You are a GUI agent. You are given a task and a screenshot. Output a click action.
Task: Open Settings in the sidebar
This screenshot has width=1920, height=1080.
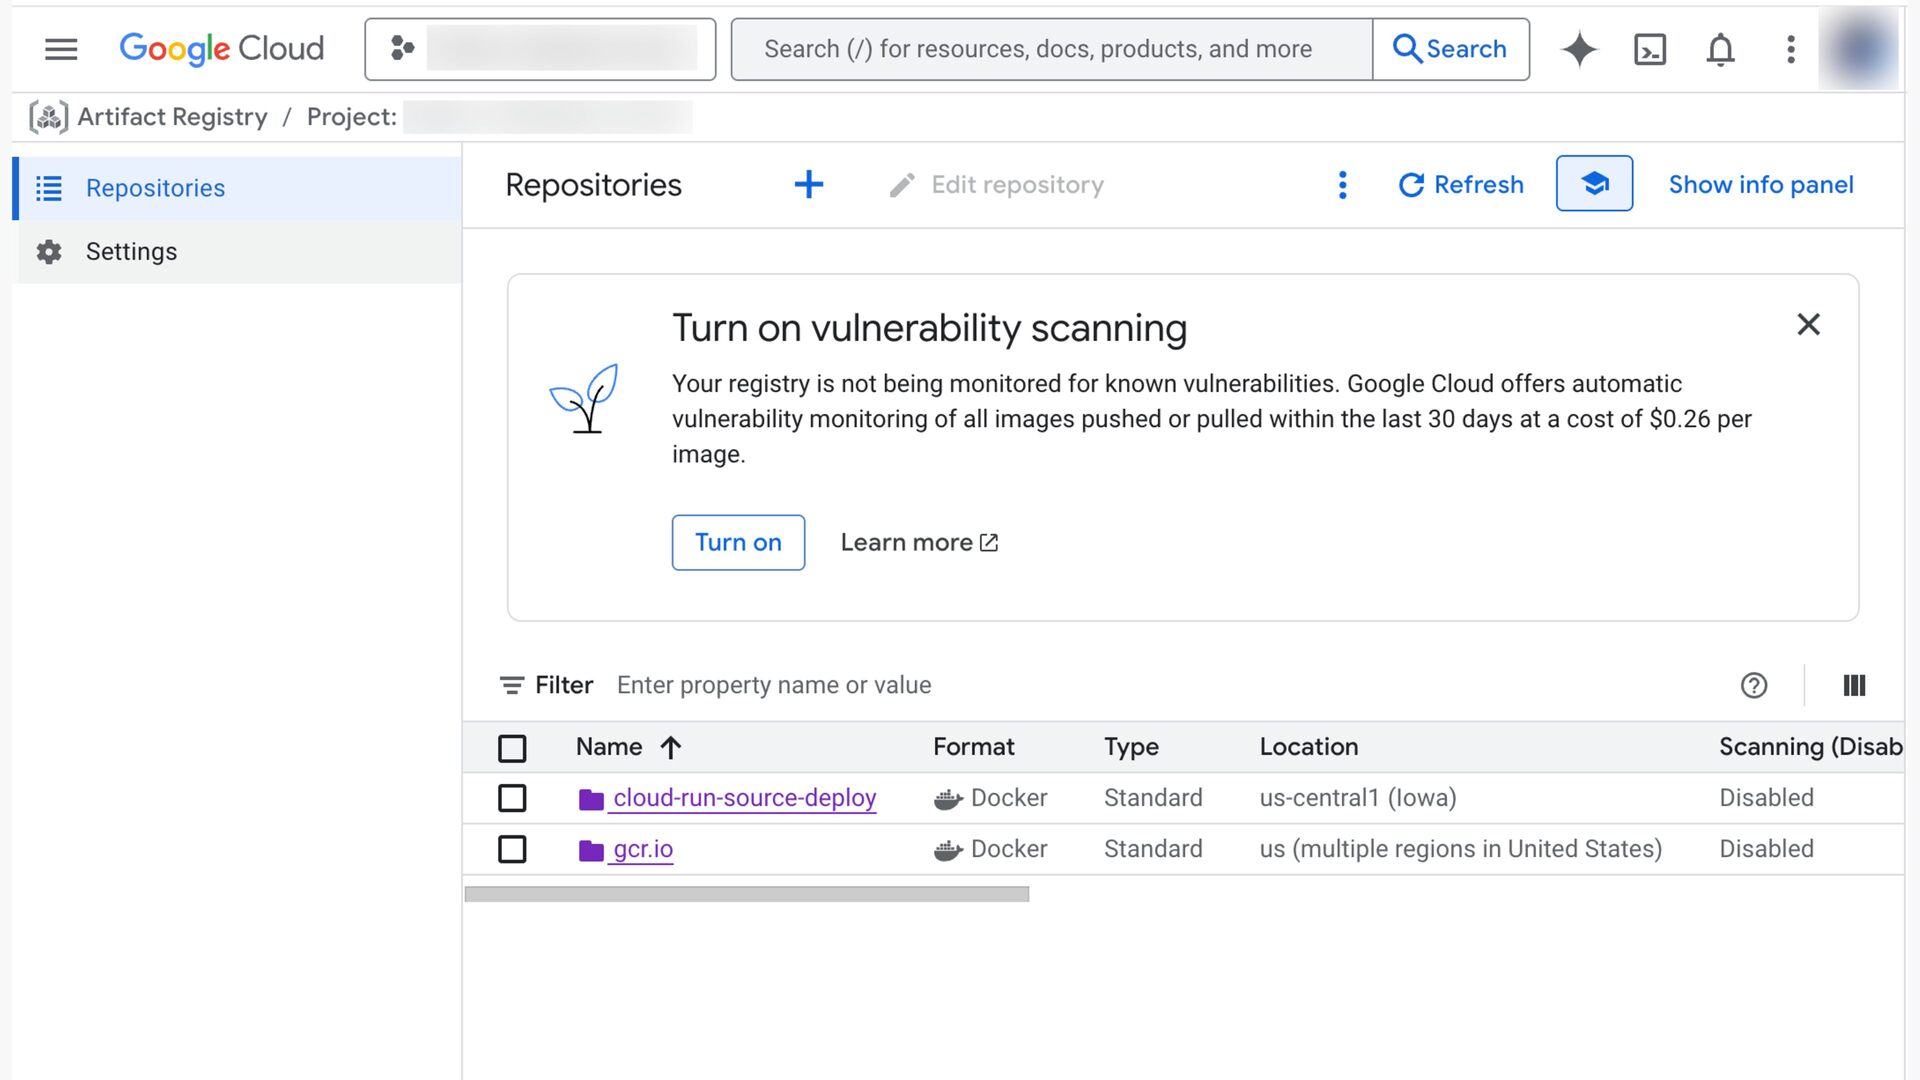pos(131,252)
